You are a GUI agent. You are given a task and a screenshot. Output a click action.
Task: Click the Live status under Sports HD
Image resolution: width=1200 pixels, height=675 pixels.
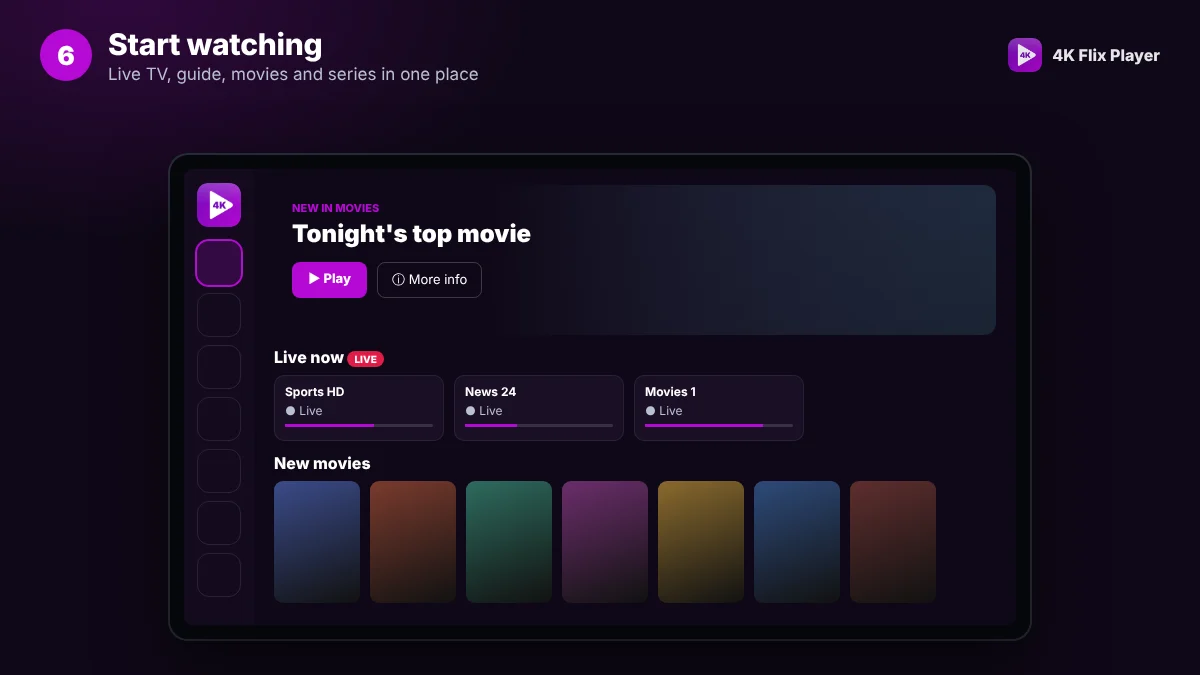click(304, 411)
